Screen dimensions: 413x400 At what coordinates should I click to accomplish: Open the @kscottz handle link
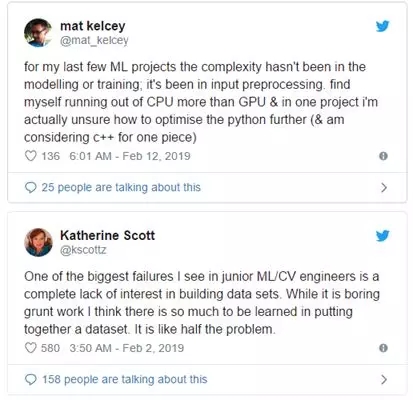point(83,250)
